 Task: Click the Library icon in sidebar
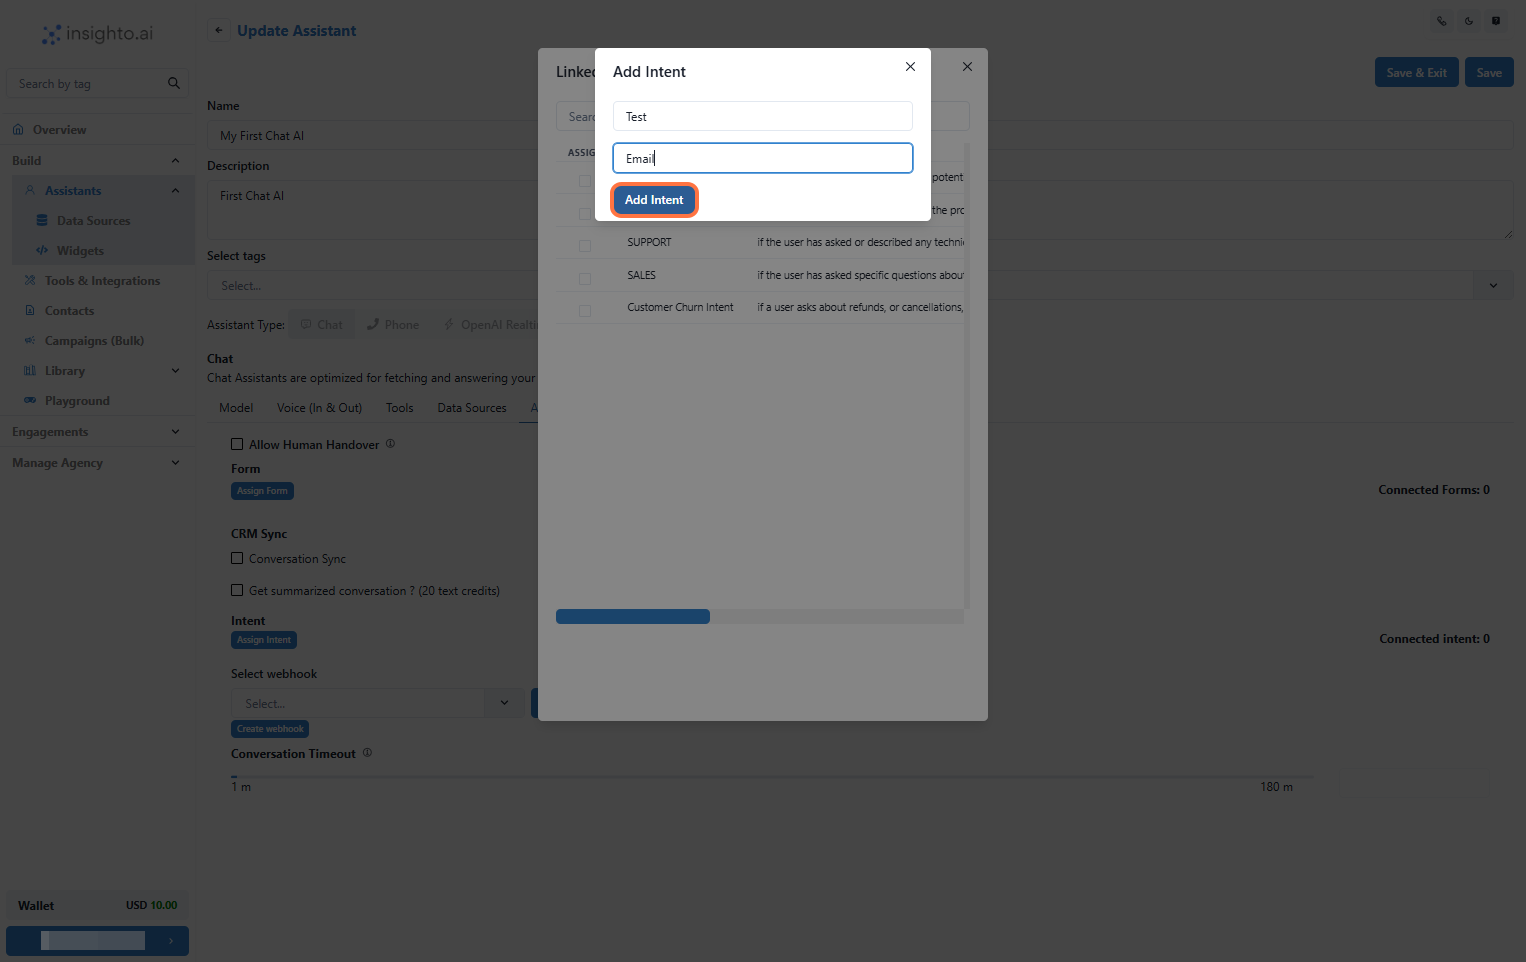30,370
